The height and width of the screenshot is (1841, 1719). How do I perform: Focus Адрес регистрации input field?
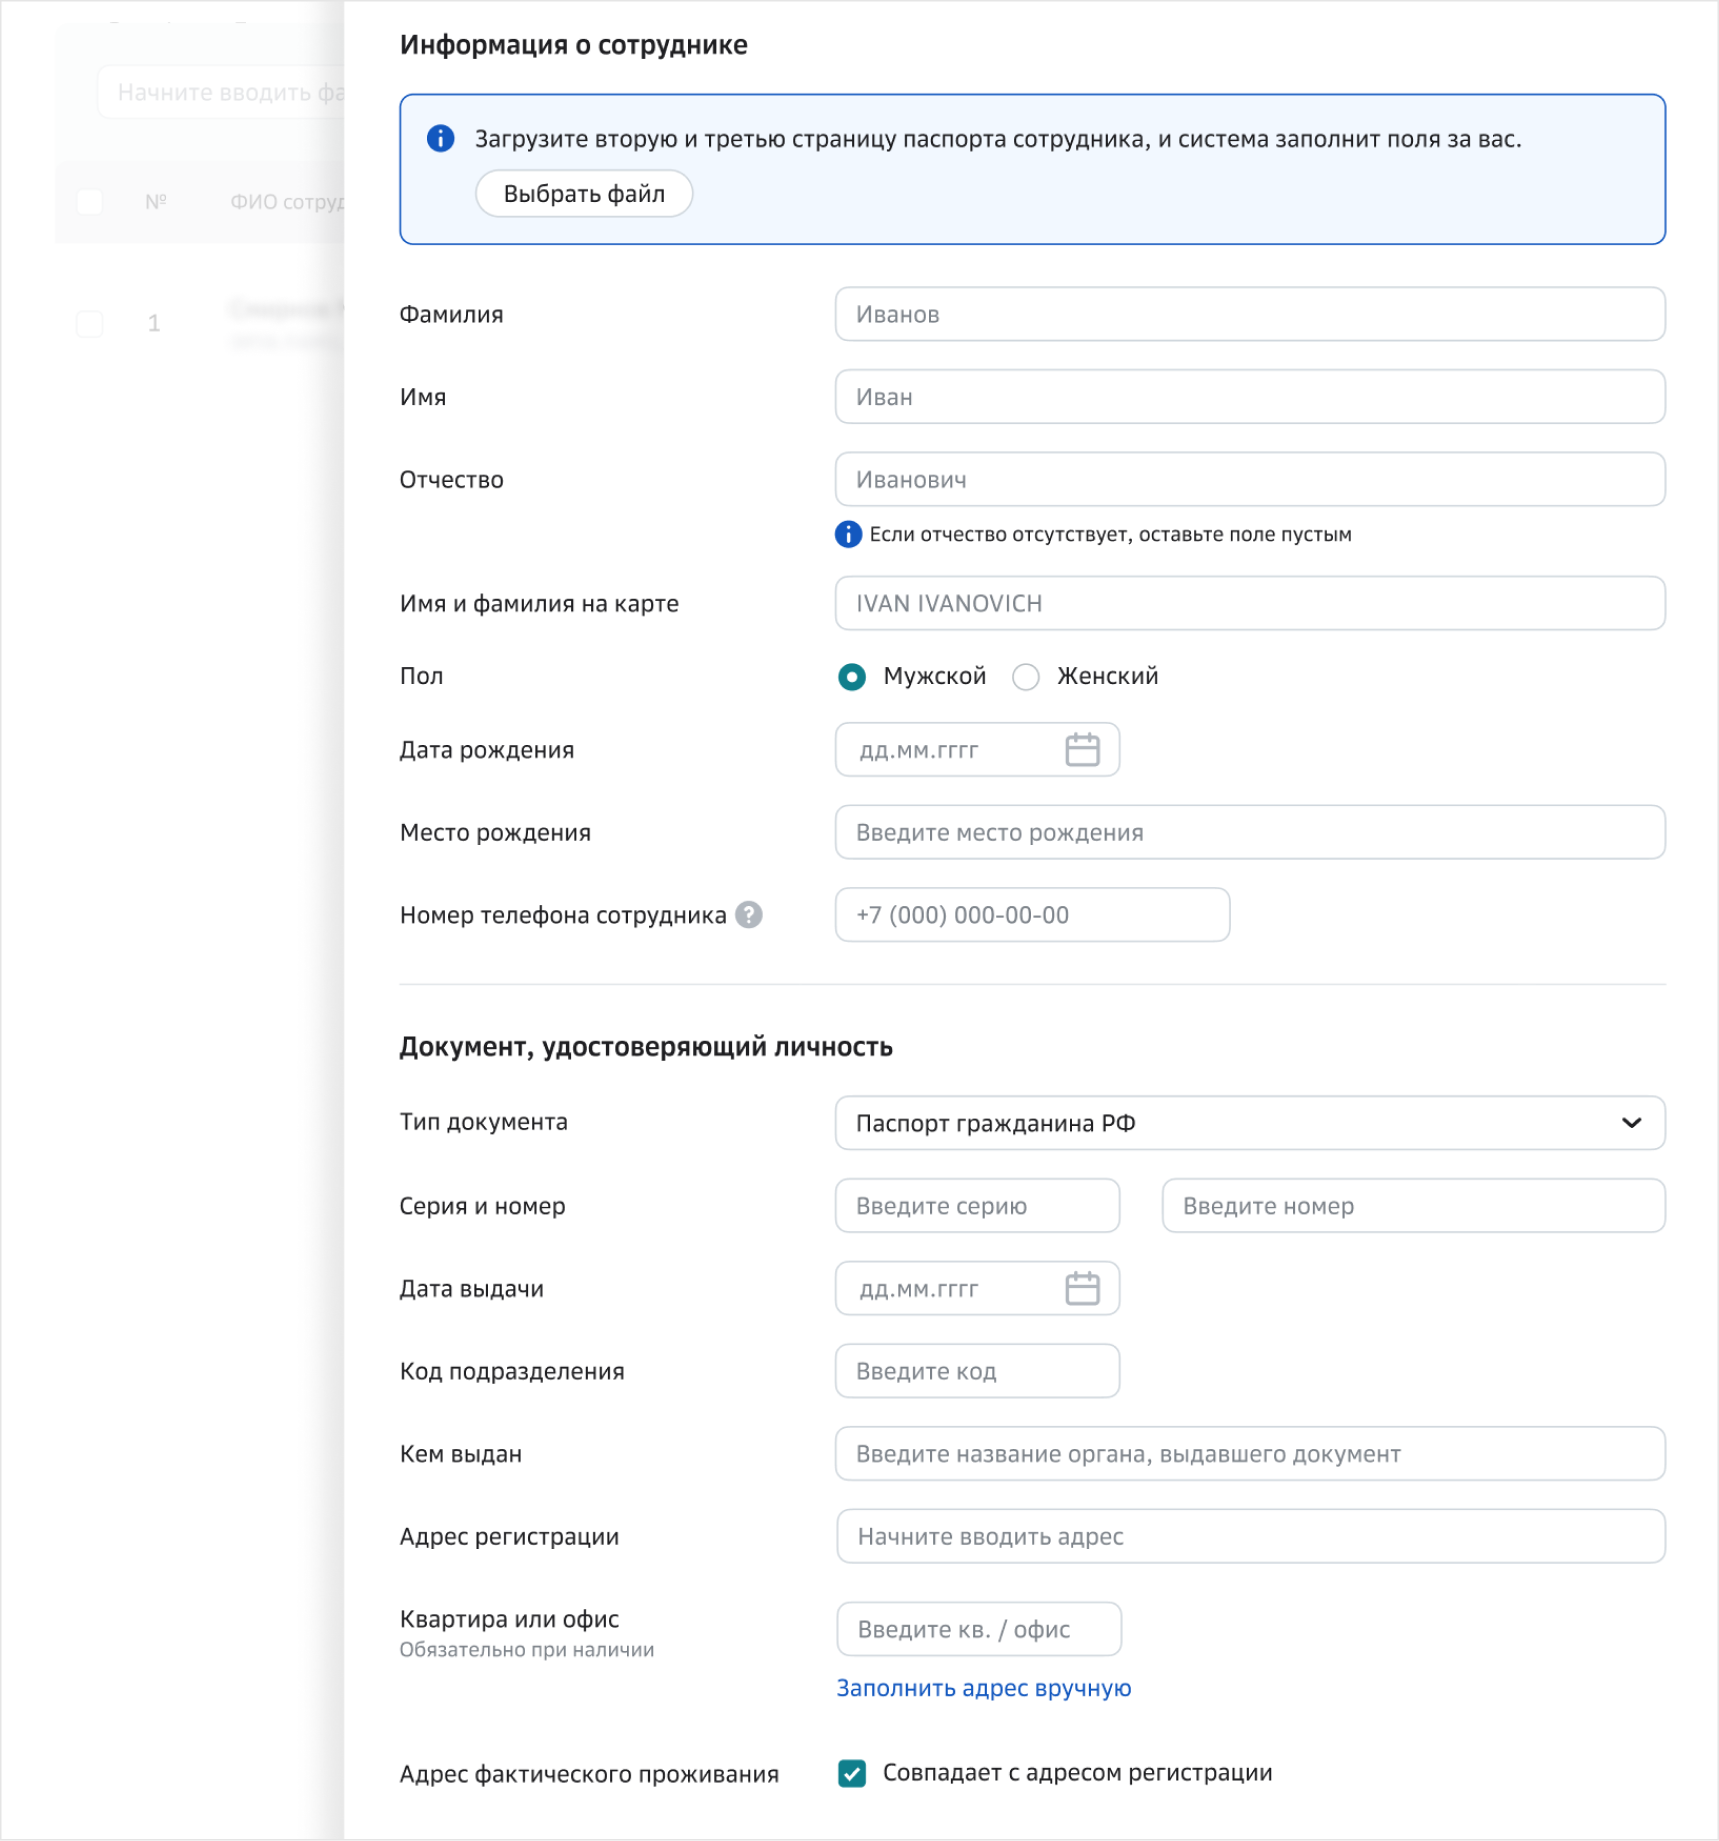(x=1251, y=1536)
